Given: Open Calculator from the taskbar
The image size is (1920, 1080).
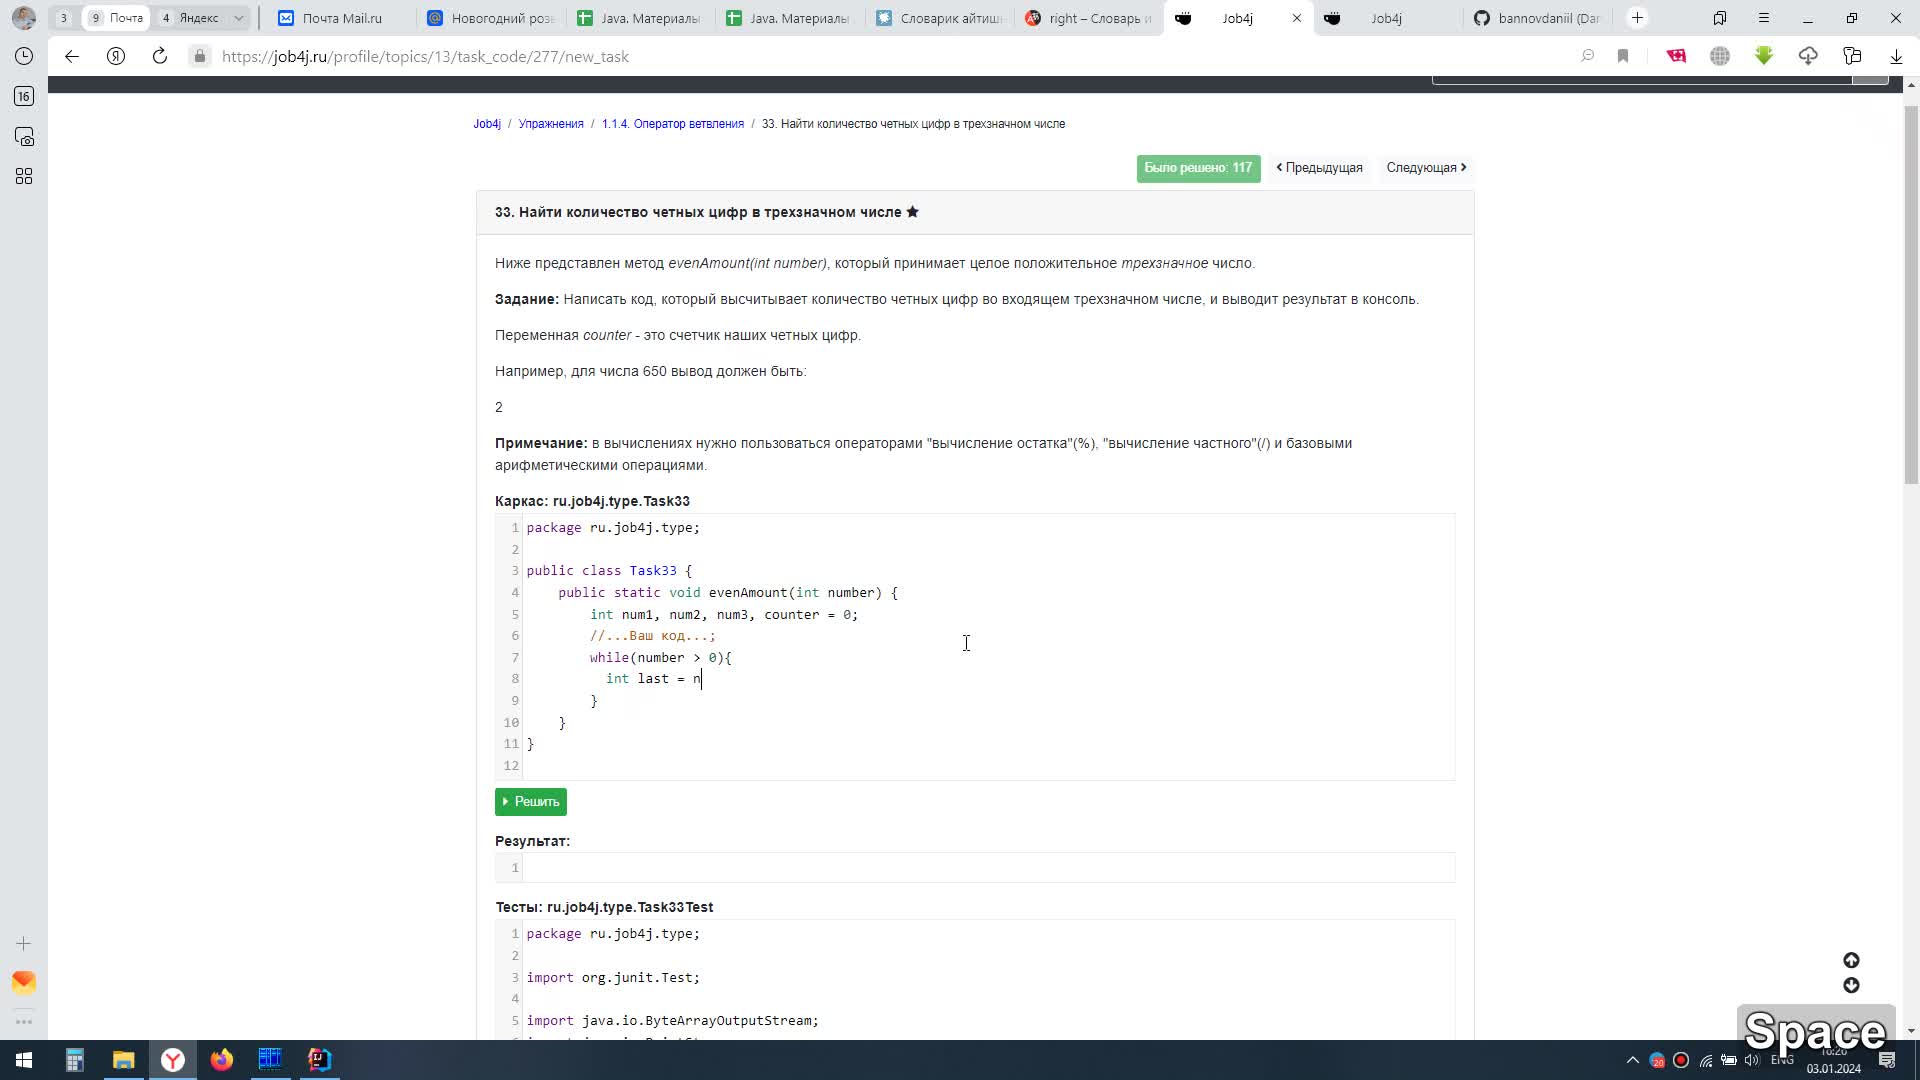Looking at the screenshot, I should (75, 1060).
